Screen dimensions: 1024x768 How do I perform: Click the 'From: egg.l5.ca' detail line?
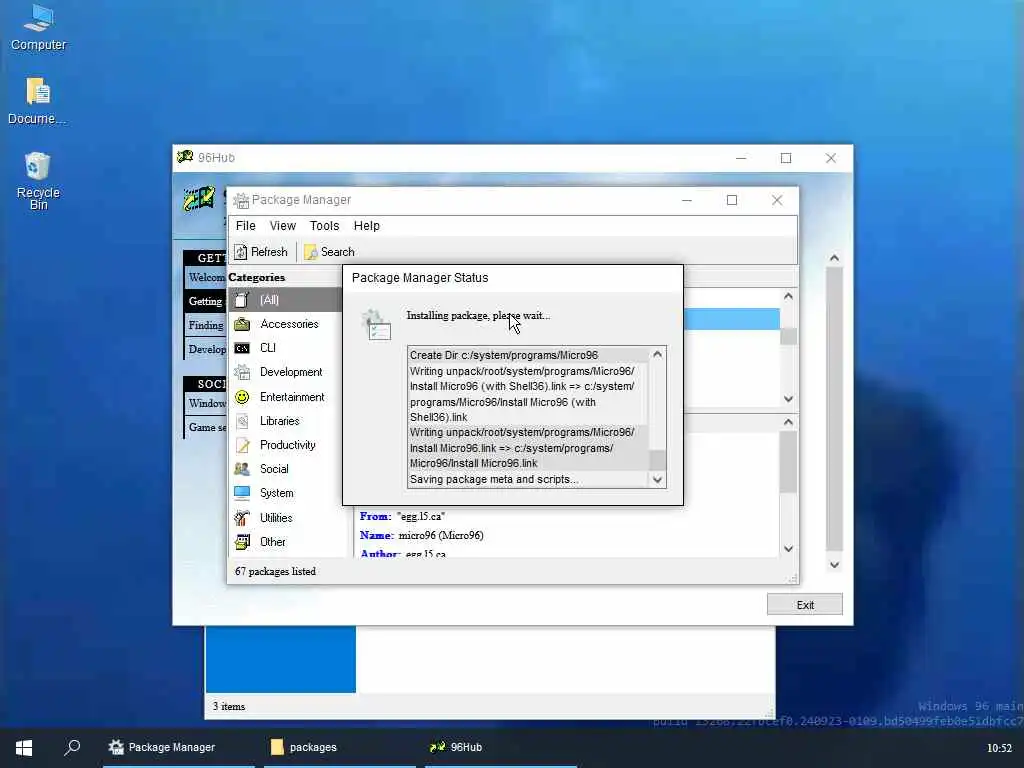[x=402, y=517]
